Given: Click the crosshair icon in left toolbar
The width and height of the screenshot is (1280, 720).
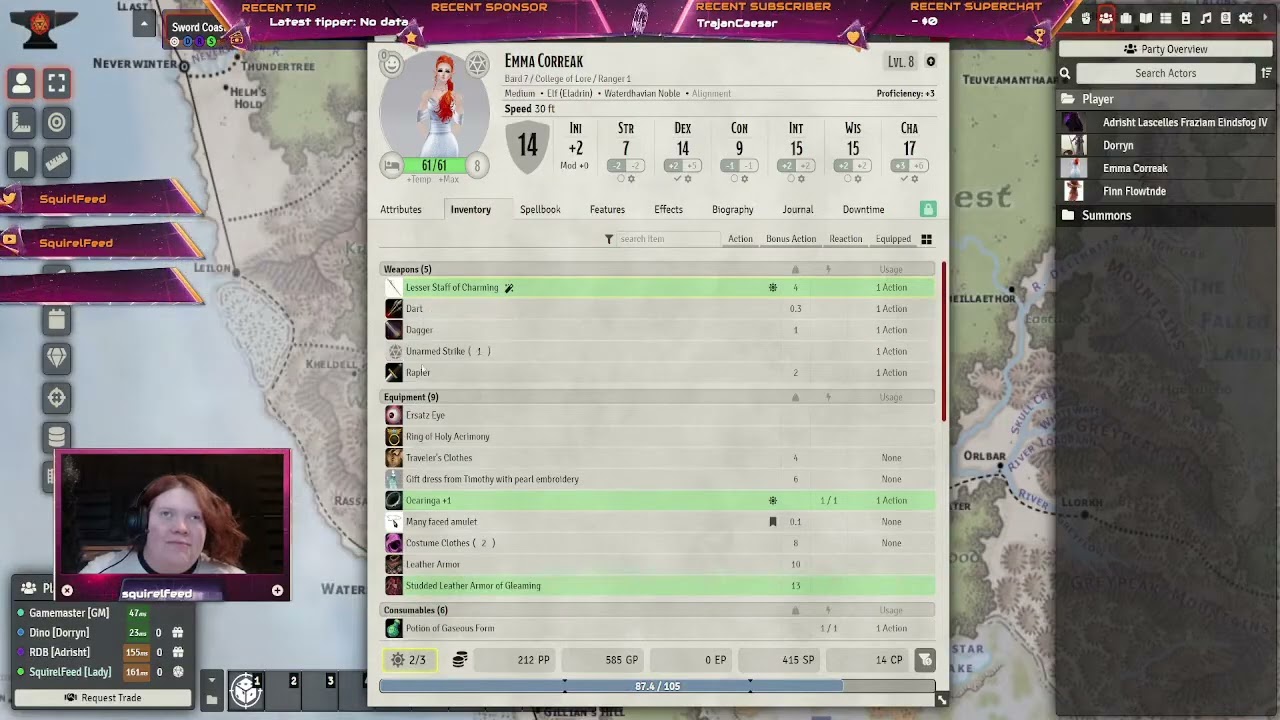Looking at the screenshot, I should pos(56,397).
